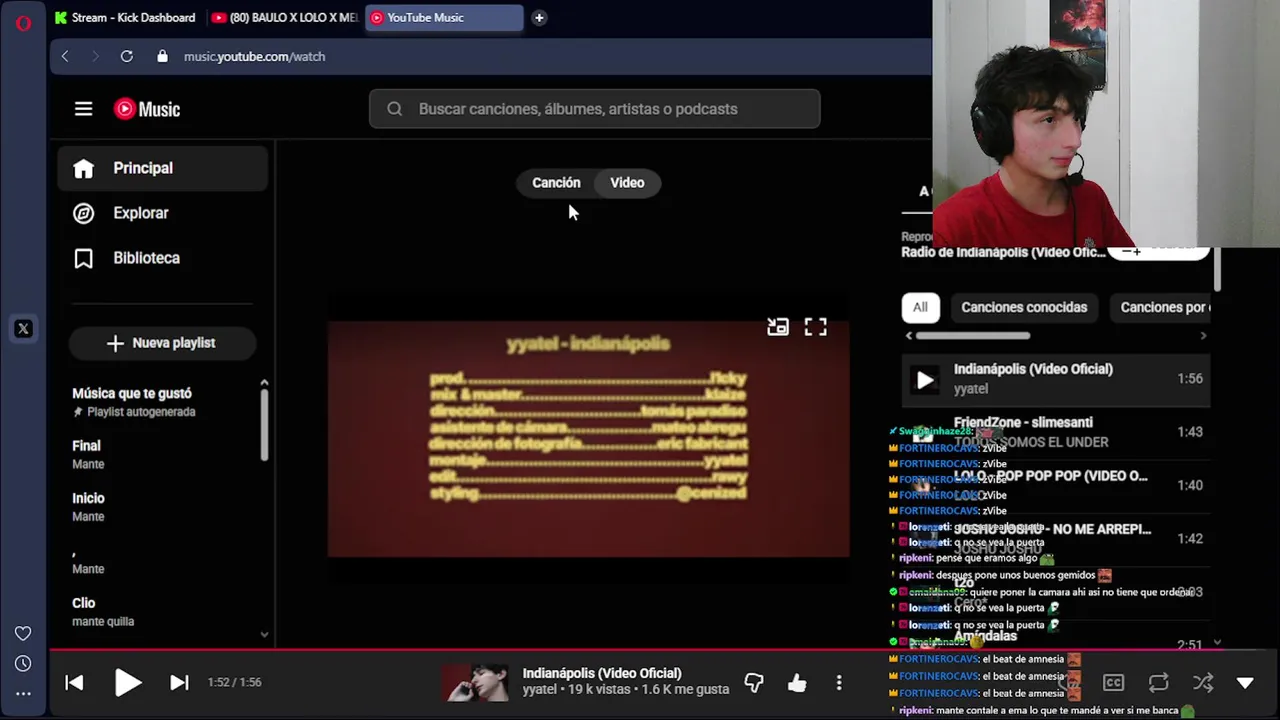Click the filter chips horizontal scrollbar
Viewport: 1280px width, 720px height.
973,336
